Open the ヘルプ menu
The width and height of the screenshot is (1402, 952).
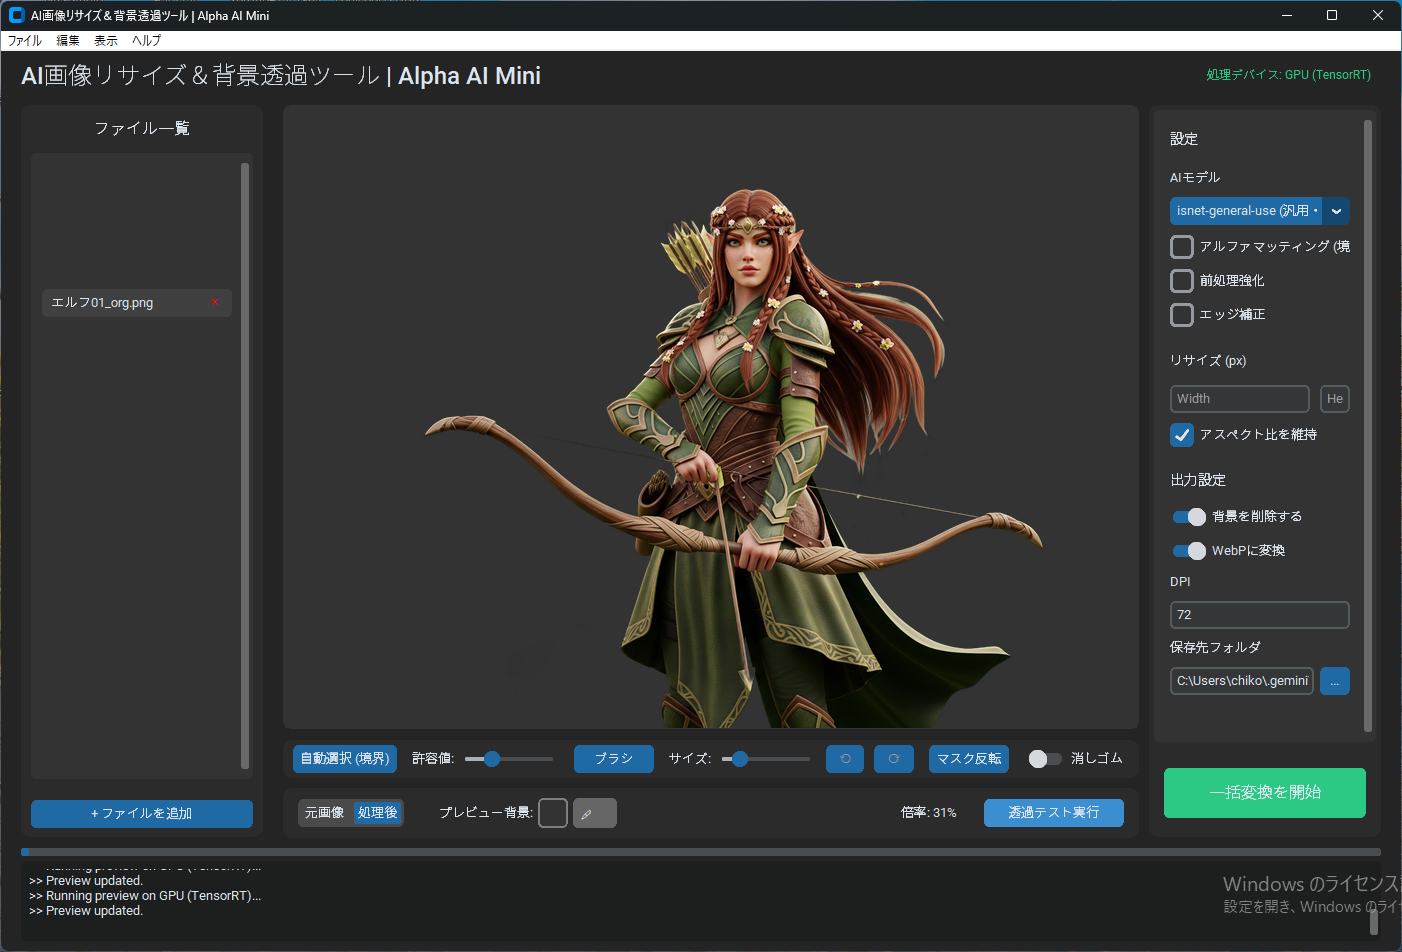pyautogui.click(x=146, y=41)
